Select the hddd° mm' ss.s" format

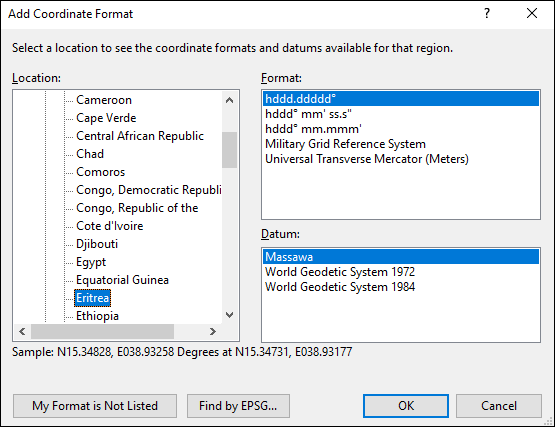401,114
